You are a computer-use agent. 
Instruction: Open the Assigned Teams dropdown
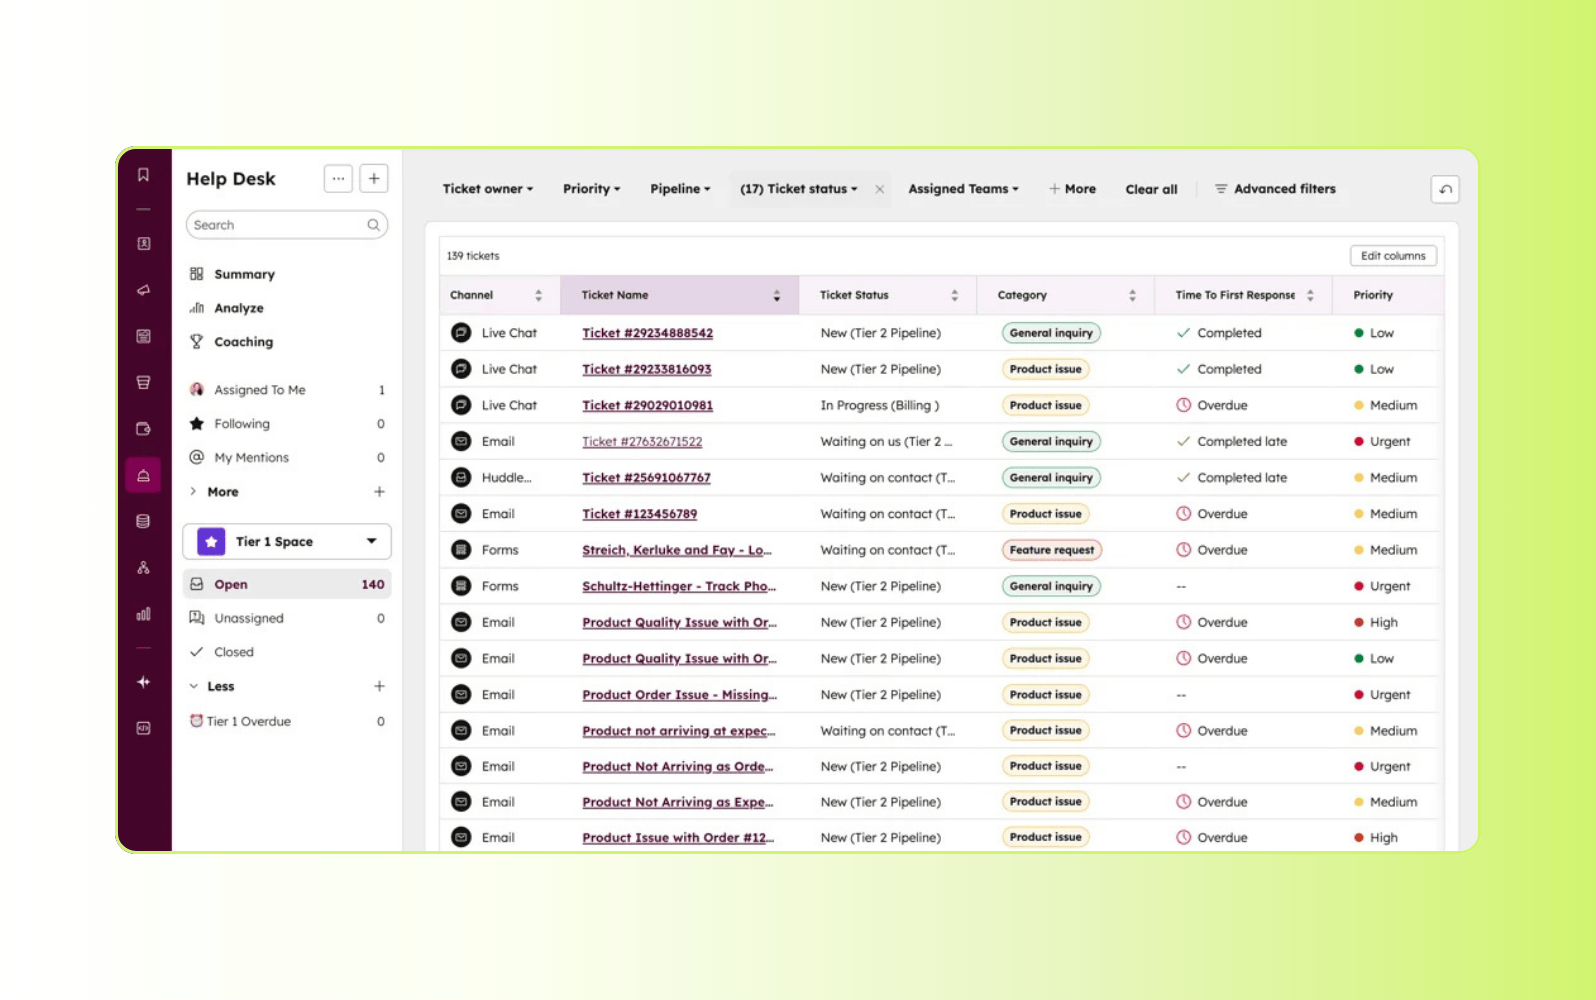[x=963, y=189]
